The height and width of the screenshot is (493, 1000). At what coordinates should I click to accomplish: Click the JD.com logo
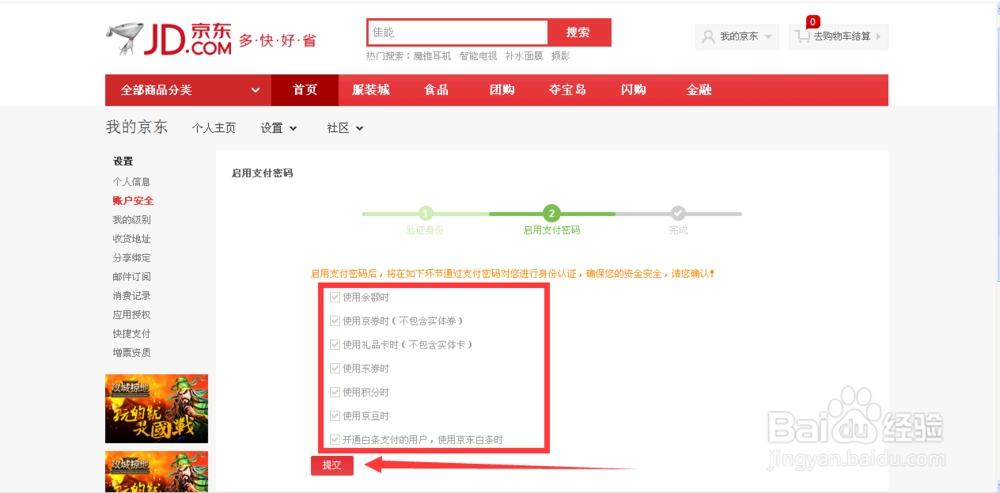tap(168, 40)
